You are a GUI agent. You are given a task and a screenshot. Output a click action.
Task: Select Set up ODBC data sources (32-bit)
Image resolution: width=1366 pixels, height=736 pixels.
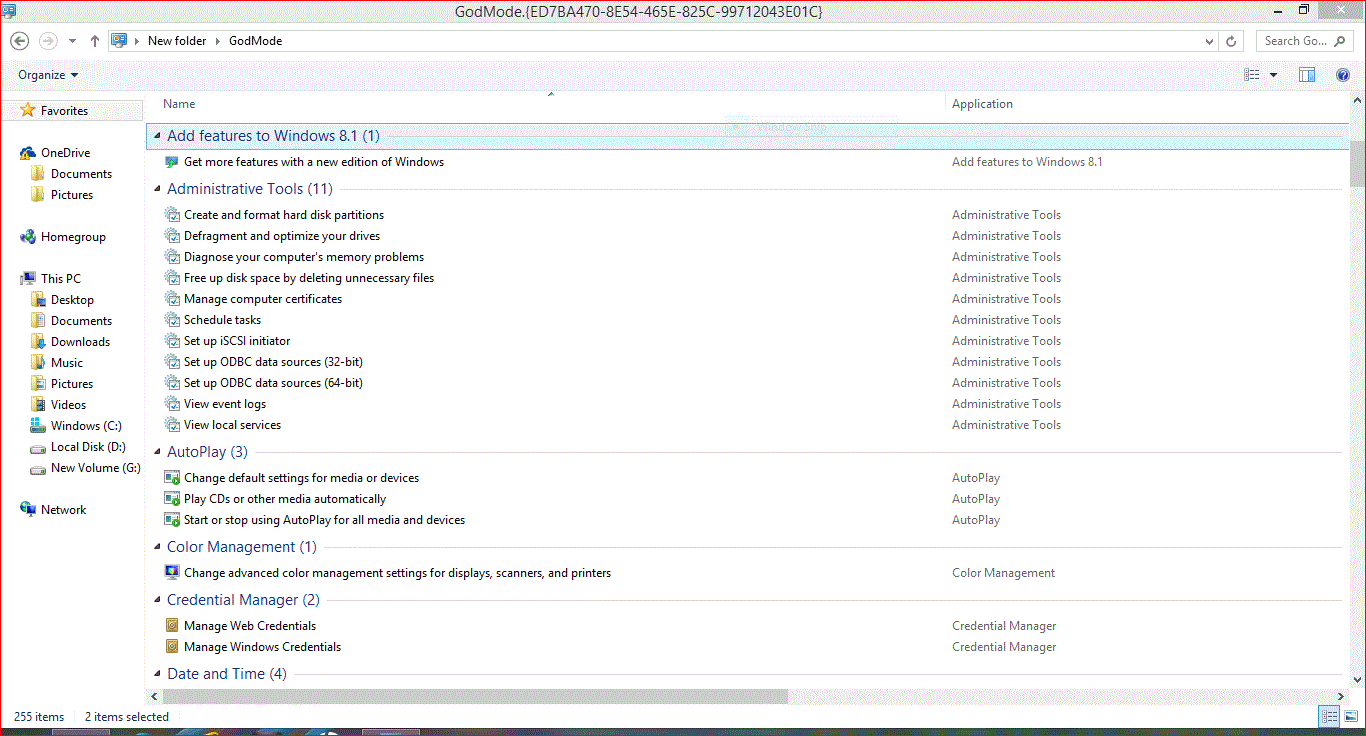pos(273,362)
